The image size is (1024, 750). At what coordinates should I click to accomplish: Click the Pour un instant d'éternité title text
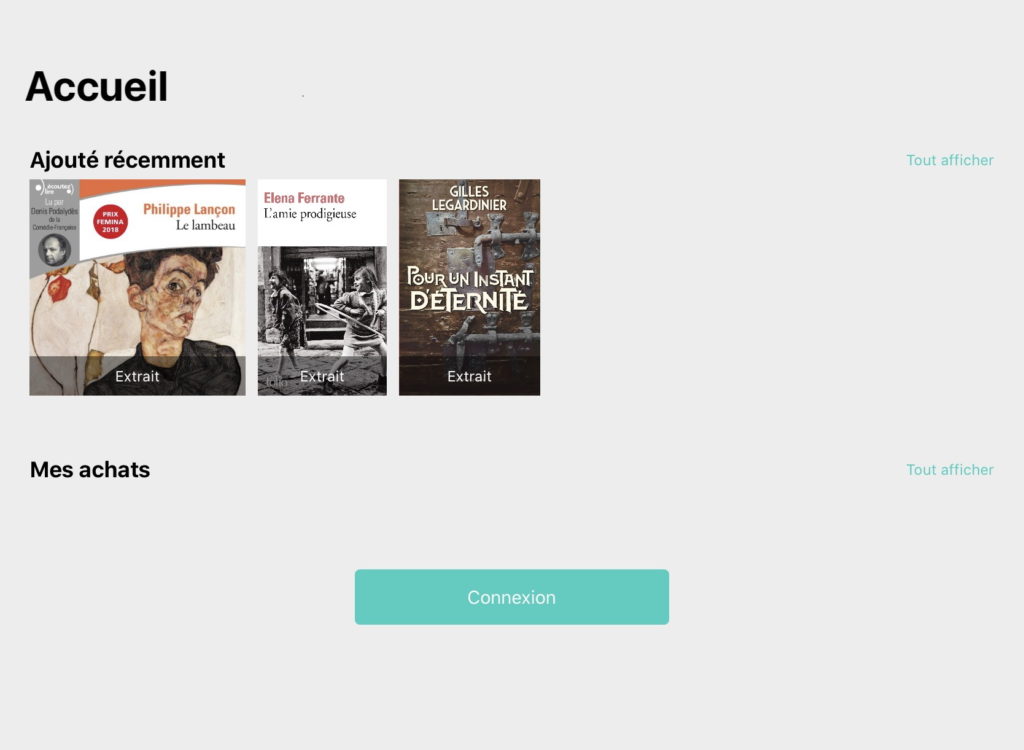pyautogui.click(x=470, y=289)
